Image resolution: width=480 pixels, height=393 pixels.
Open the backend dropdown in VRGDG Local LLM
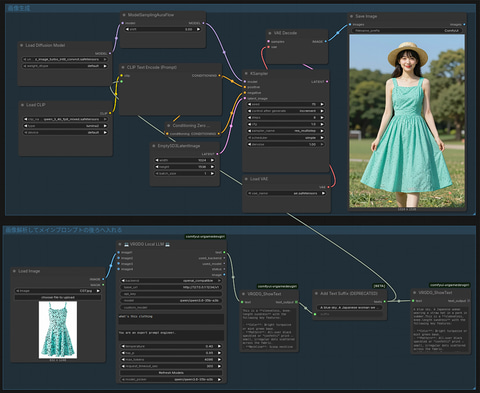pos(171,281)
